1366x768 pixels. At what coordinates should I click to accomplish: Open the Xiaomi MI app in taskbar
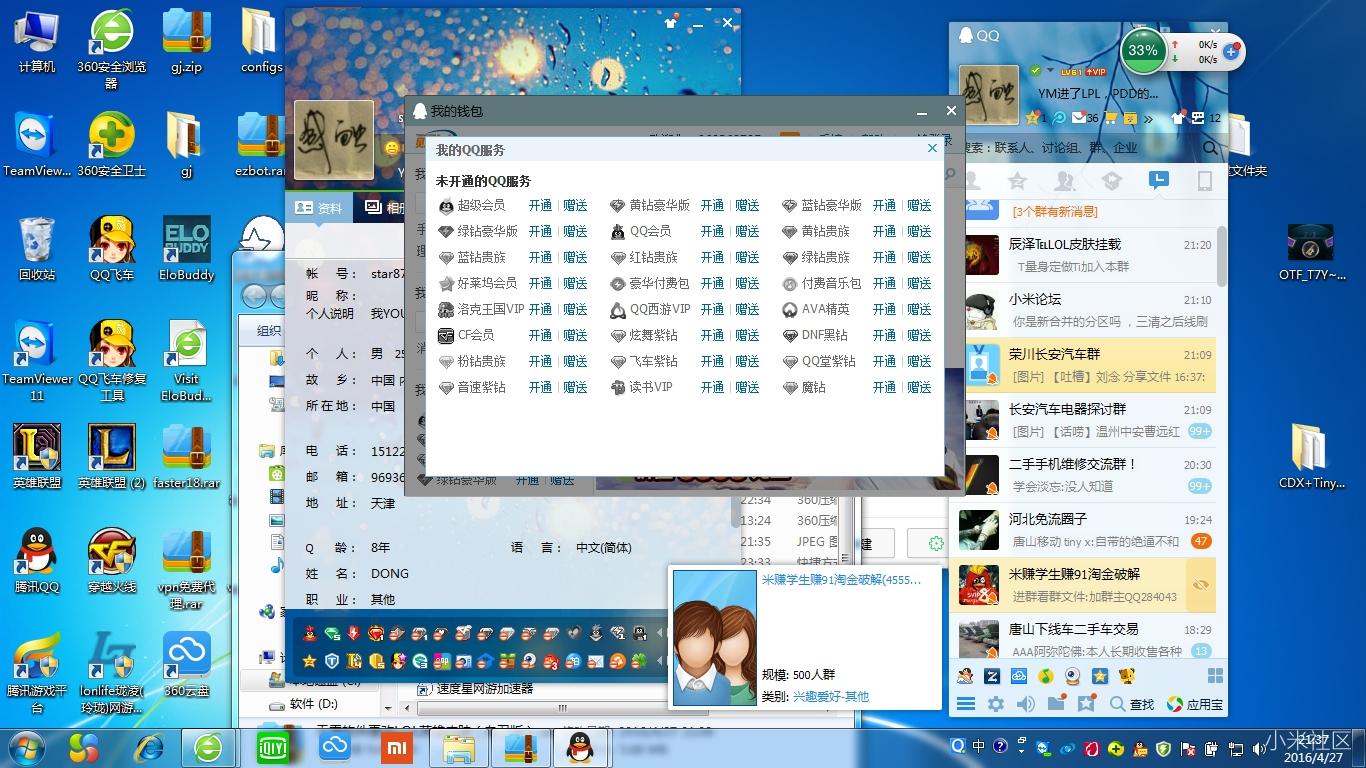tap(396, 747)
